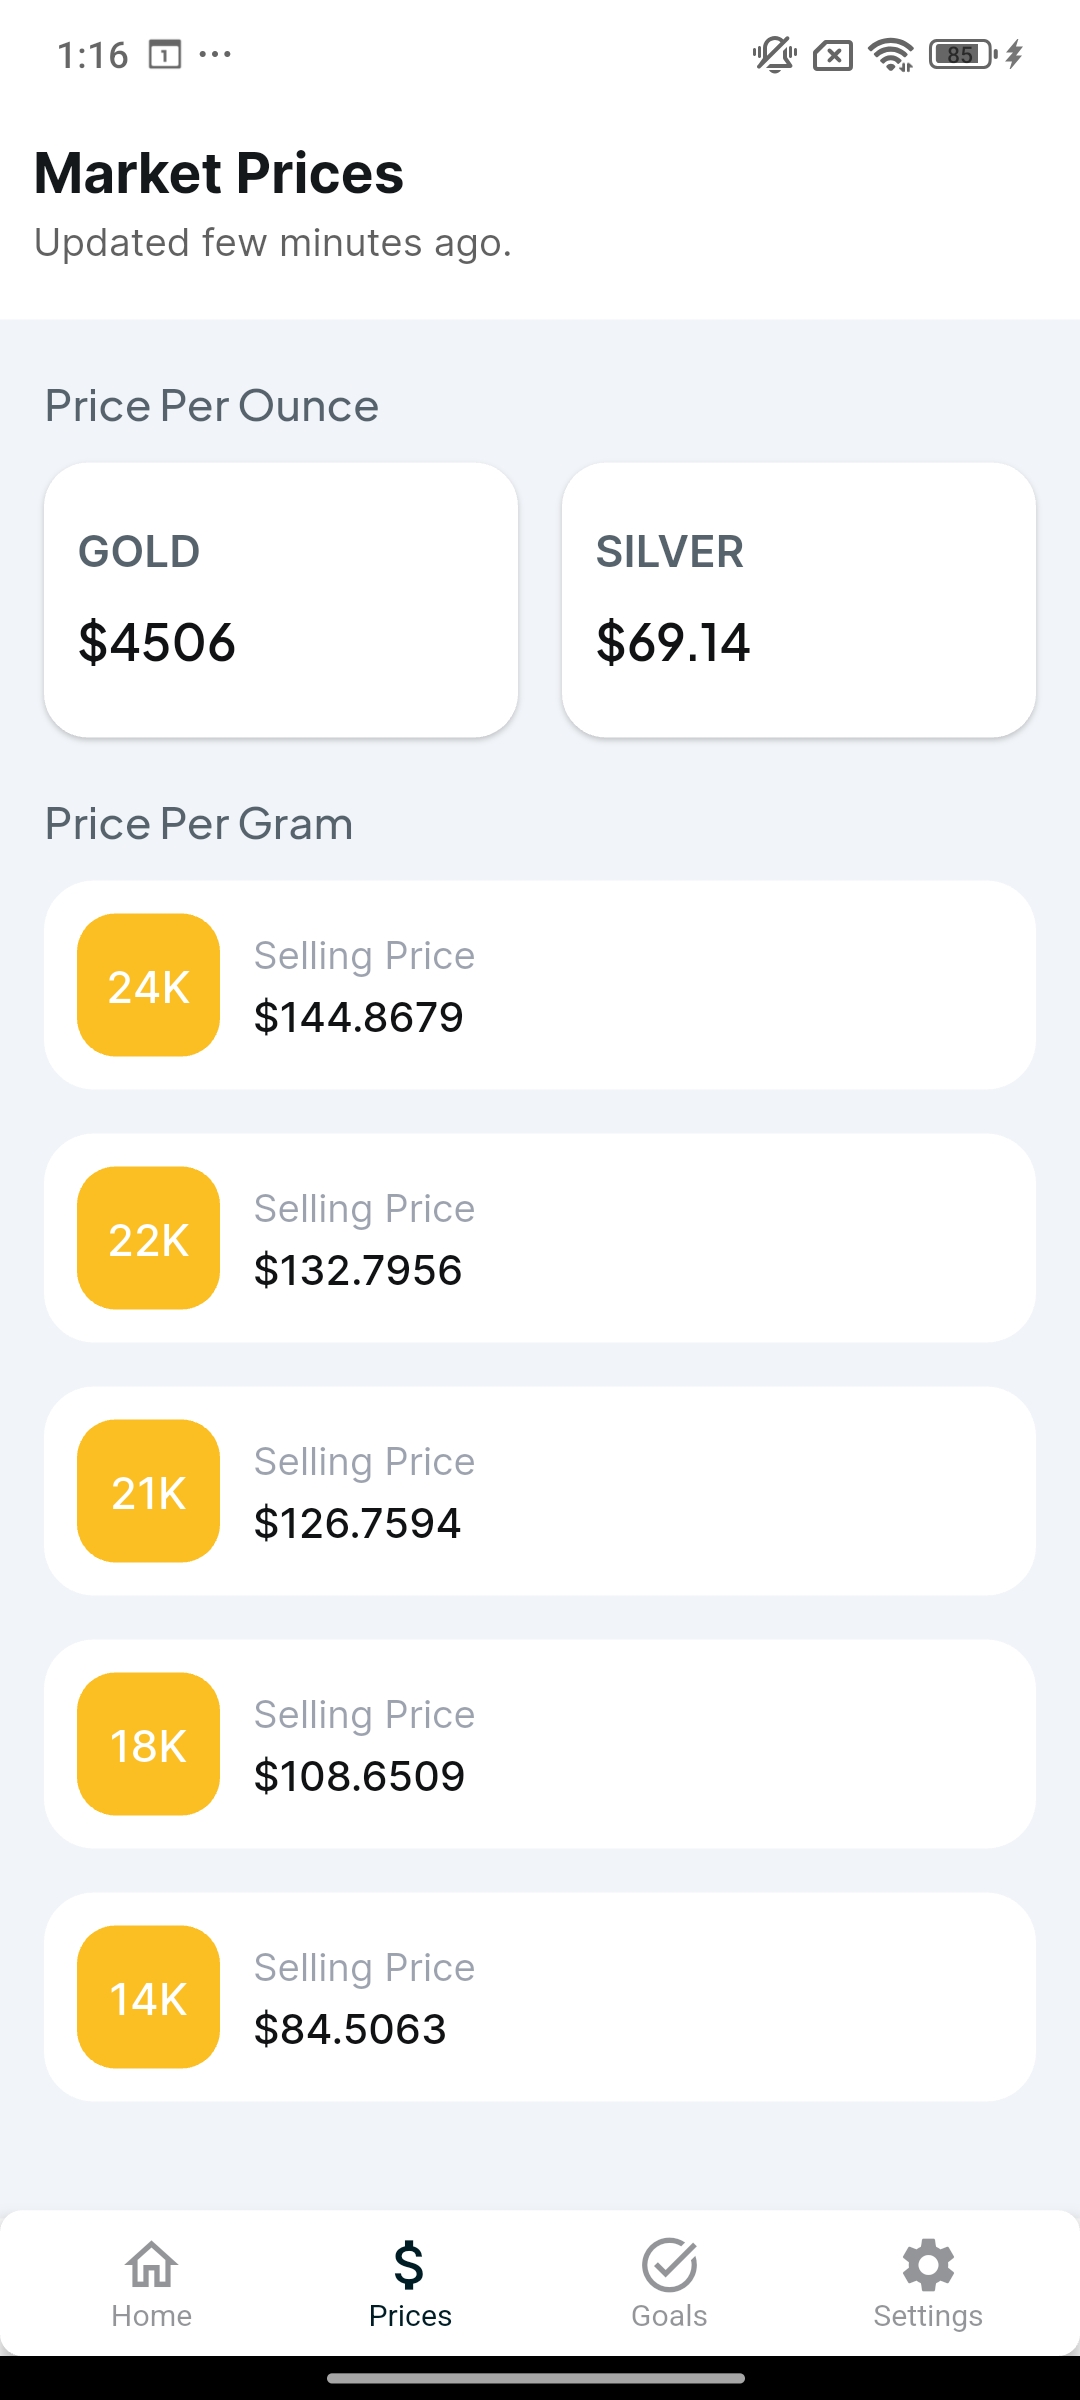1080x2400 pixels.
Task: Tap the 22K gold badge
Action: click(148, 1238)
